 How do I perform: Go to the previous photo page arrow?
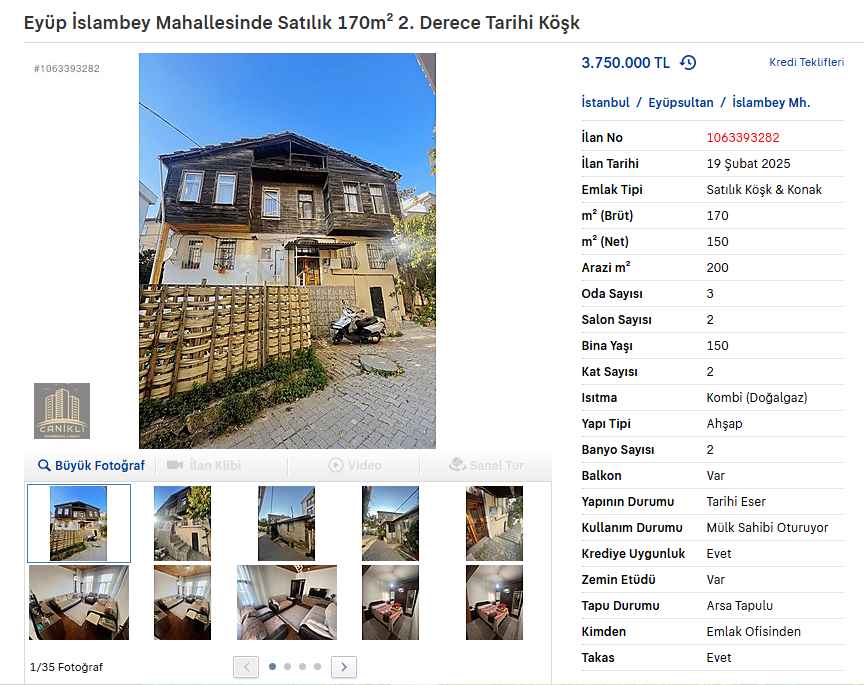coord(246,667)
